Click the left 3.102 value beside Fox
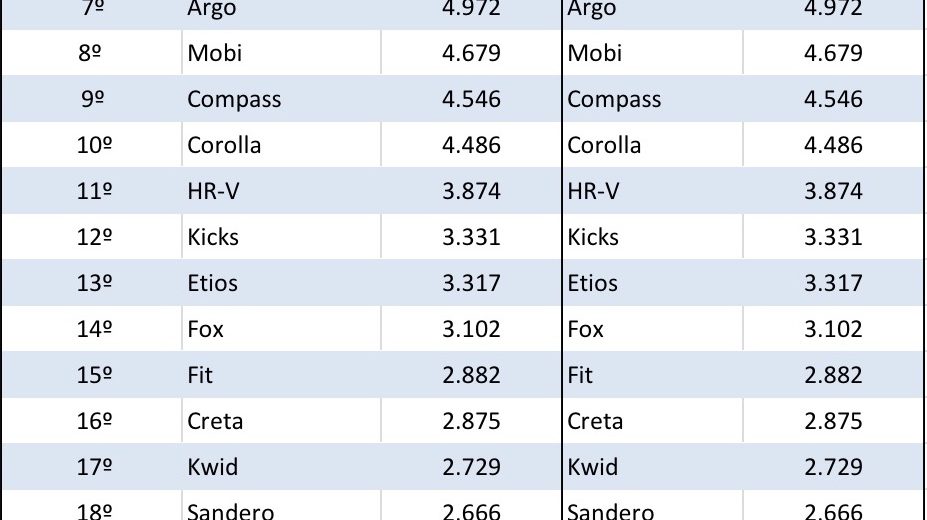Image resolution: width=927 pixels, height=520 pixels. [471, 329]
